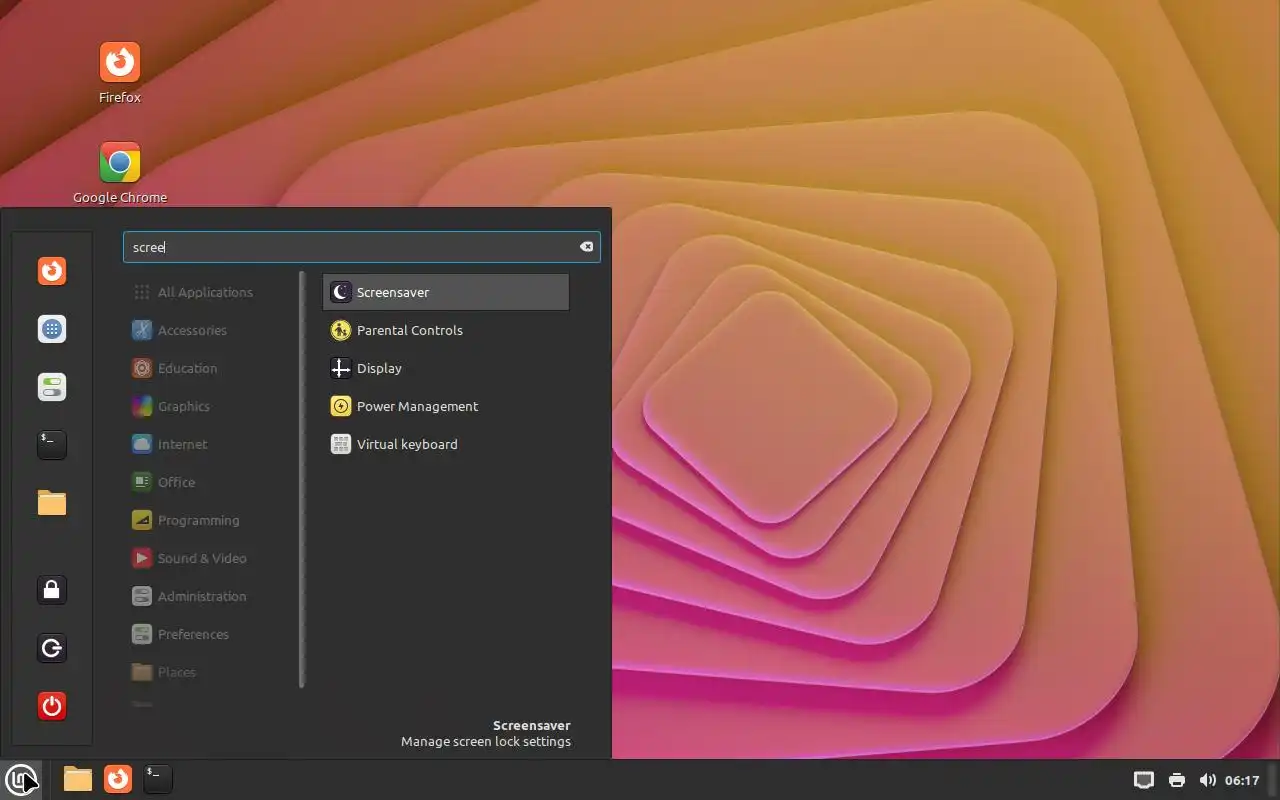Launch Terminal from the menu favorites sidebar
This screenshot has height=800, width=1280.
pos(52,445)
